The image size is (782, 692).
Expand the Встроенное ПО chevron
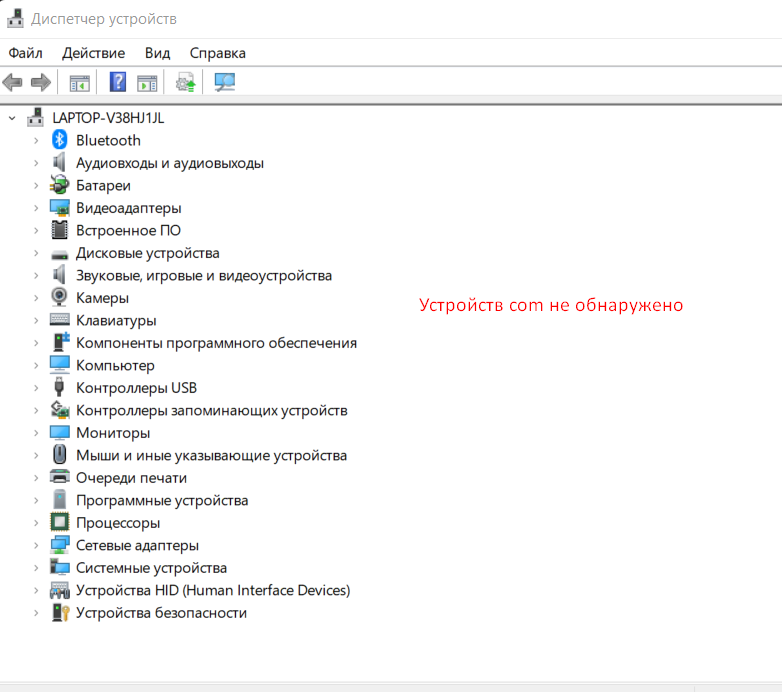[36, 230]
